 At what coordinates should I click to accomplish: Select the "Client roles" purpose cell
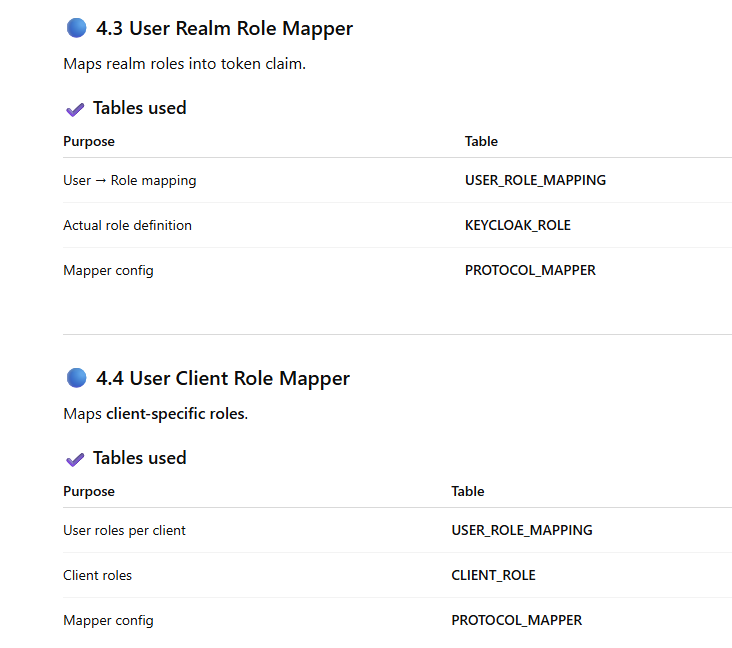tap(97, 575)
